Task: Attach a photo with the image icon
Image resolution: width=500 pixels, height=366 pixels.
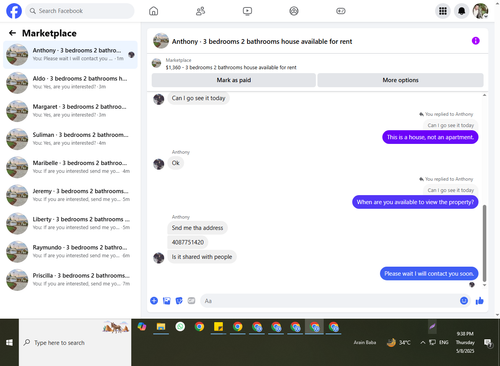Action: pyautogui.click(x=167, y=301)
